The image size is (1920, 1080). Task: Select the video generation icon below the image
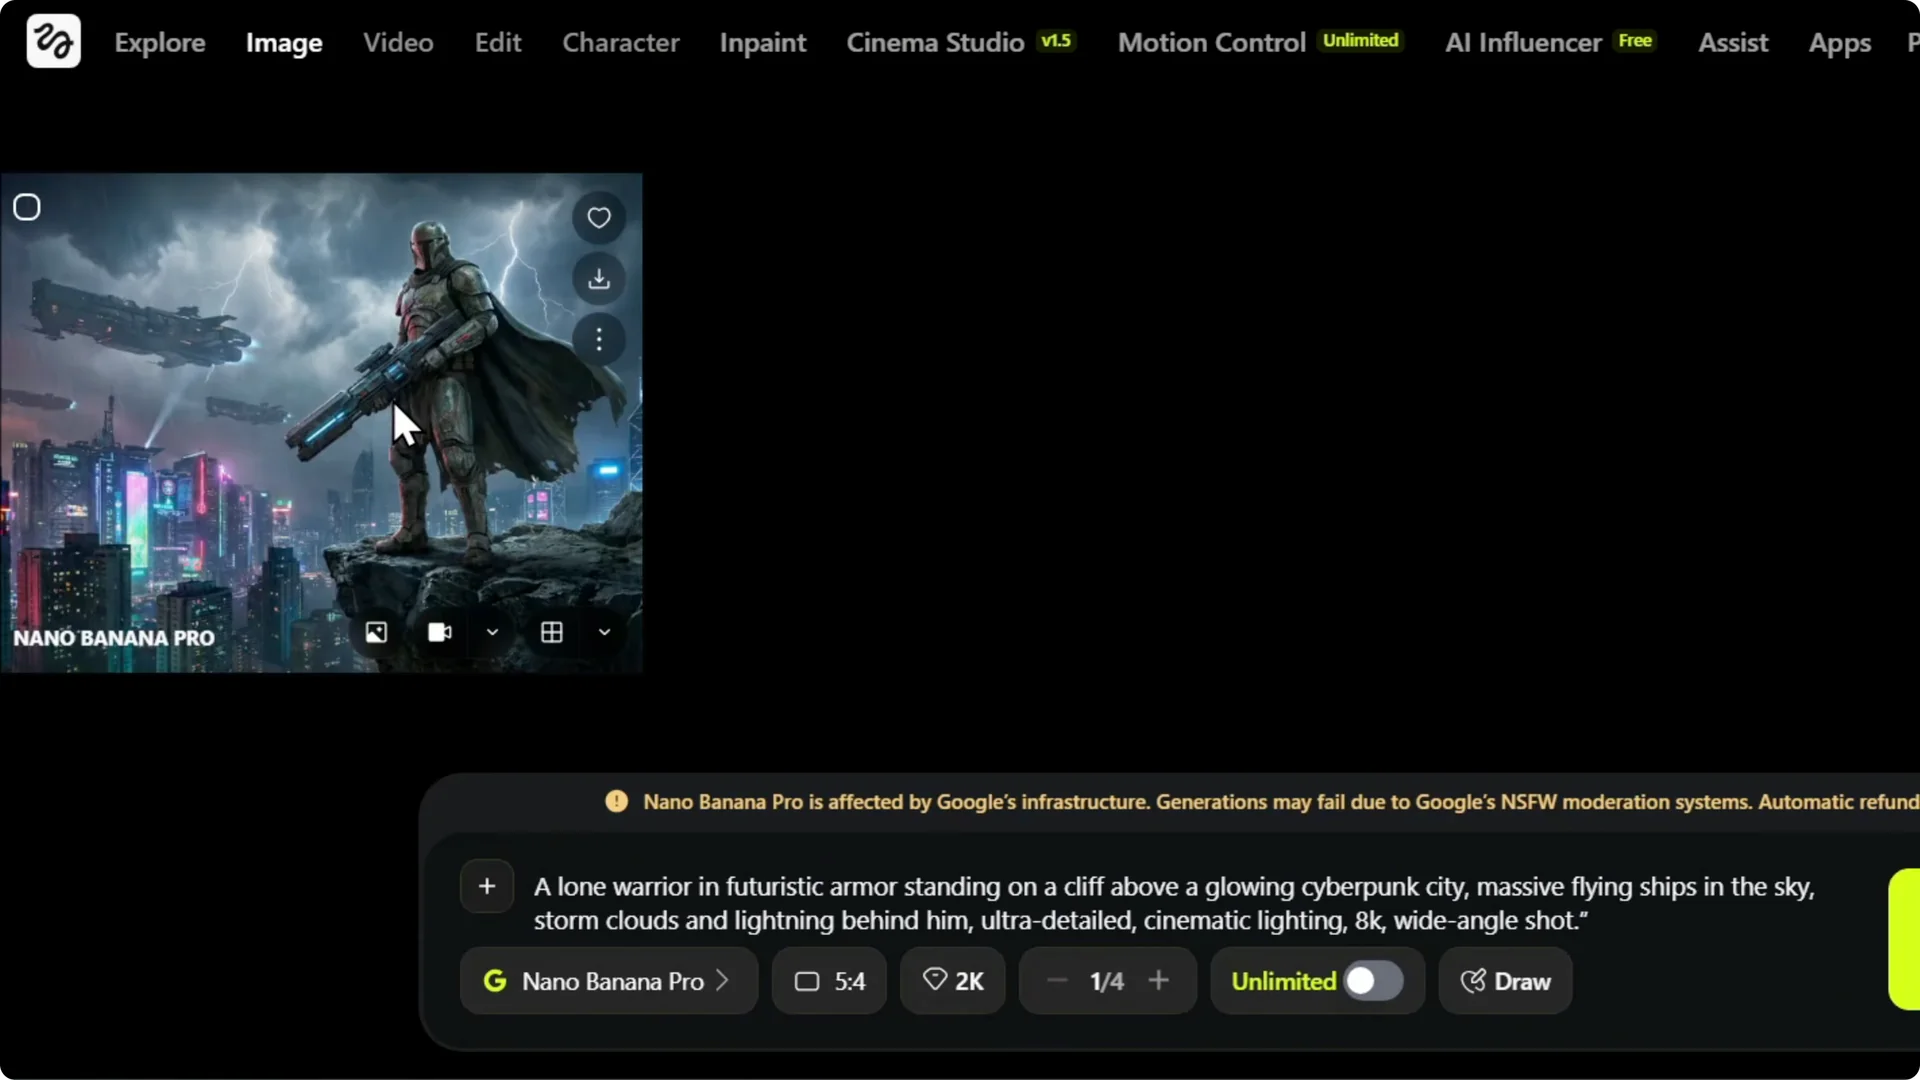pyautogui.click(x=438, y=632)
